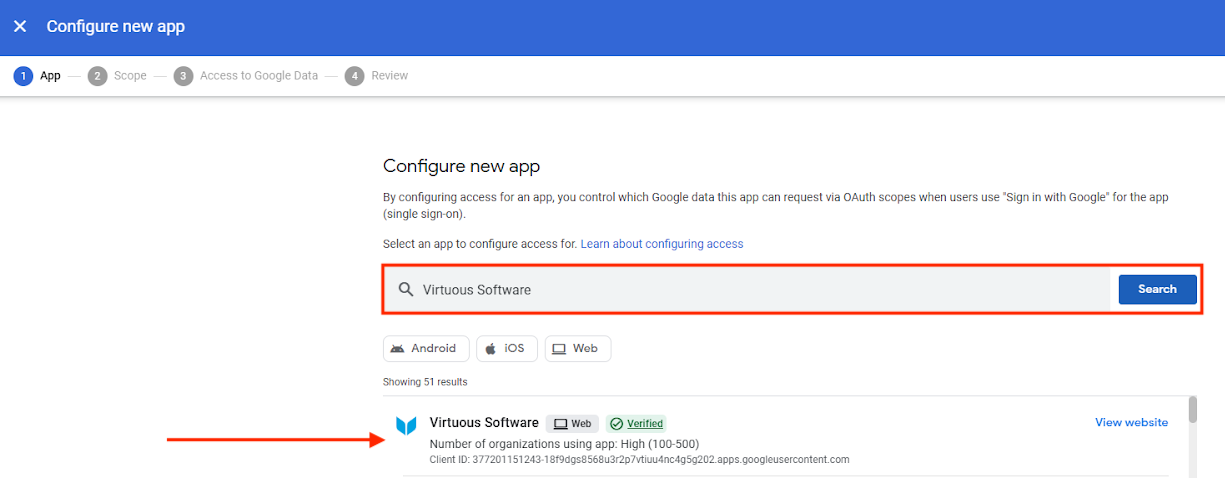Click the blue Search button
Viewport: 1225px width, 478px height.
tap(1157, 289)
